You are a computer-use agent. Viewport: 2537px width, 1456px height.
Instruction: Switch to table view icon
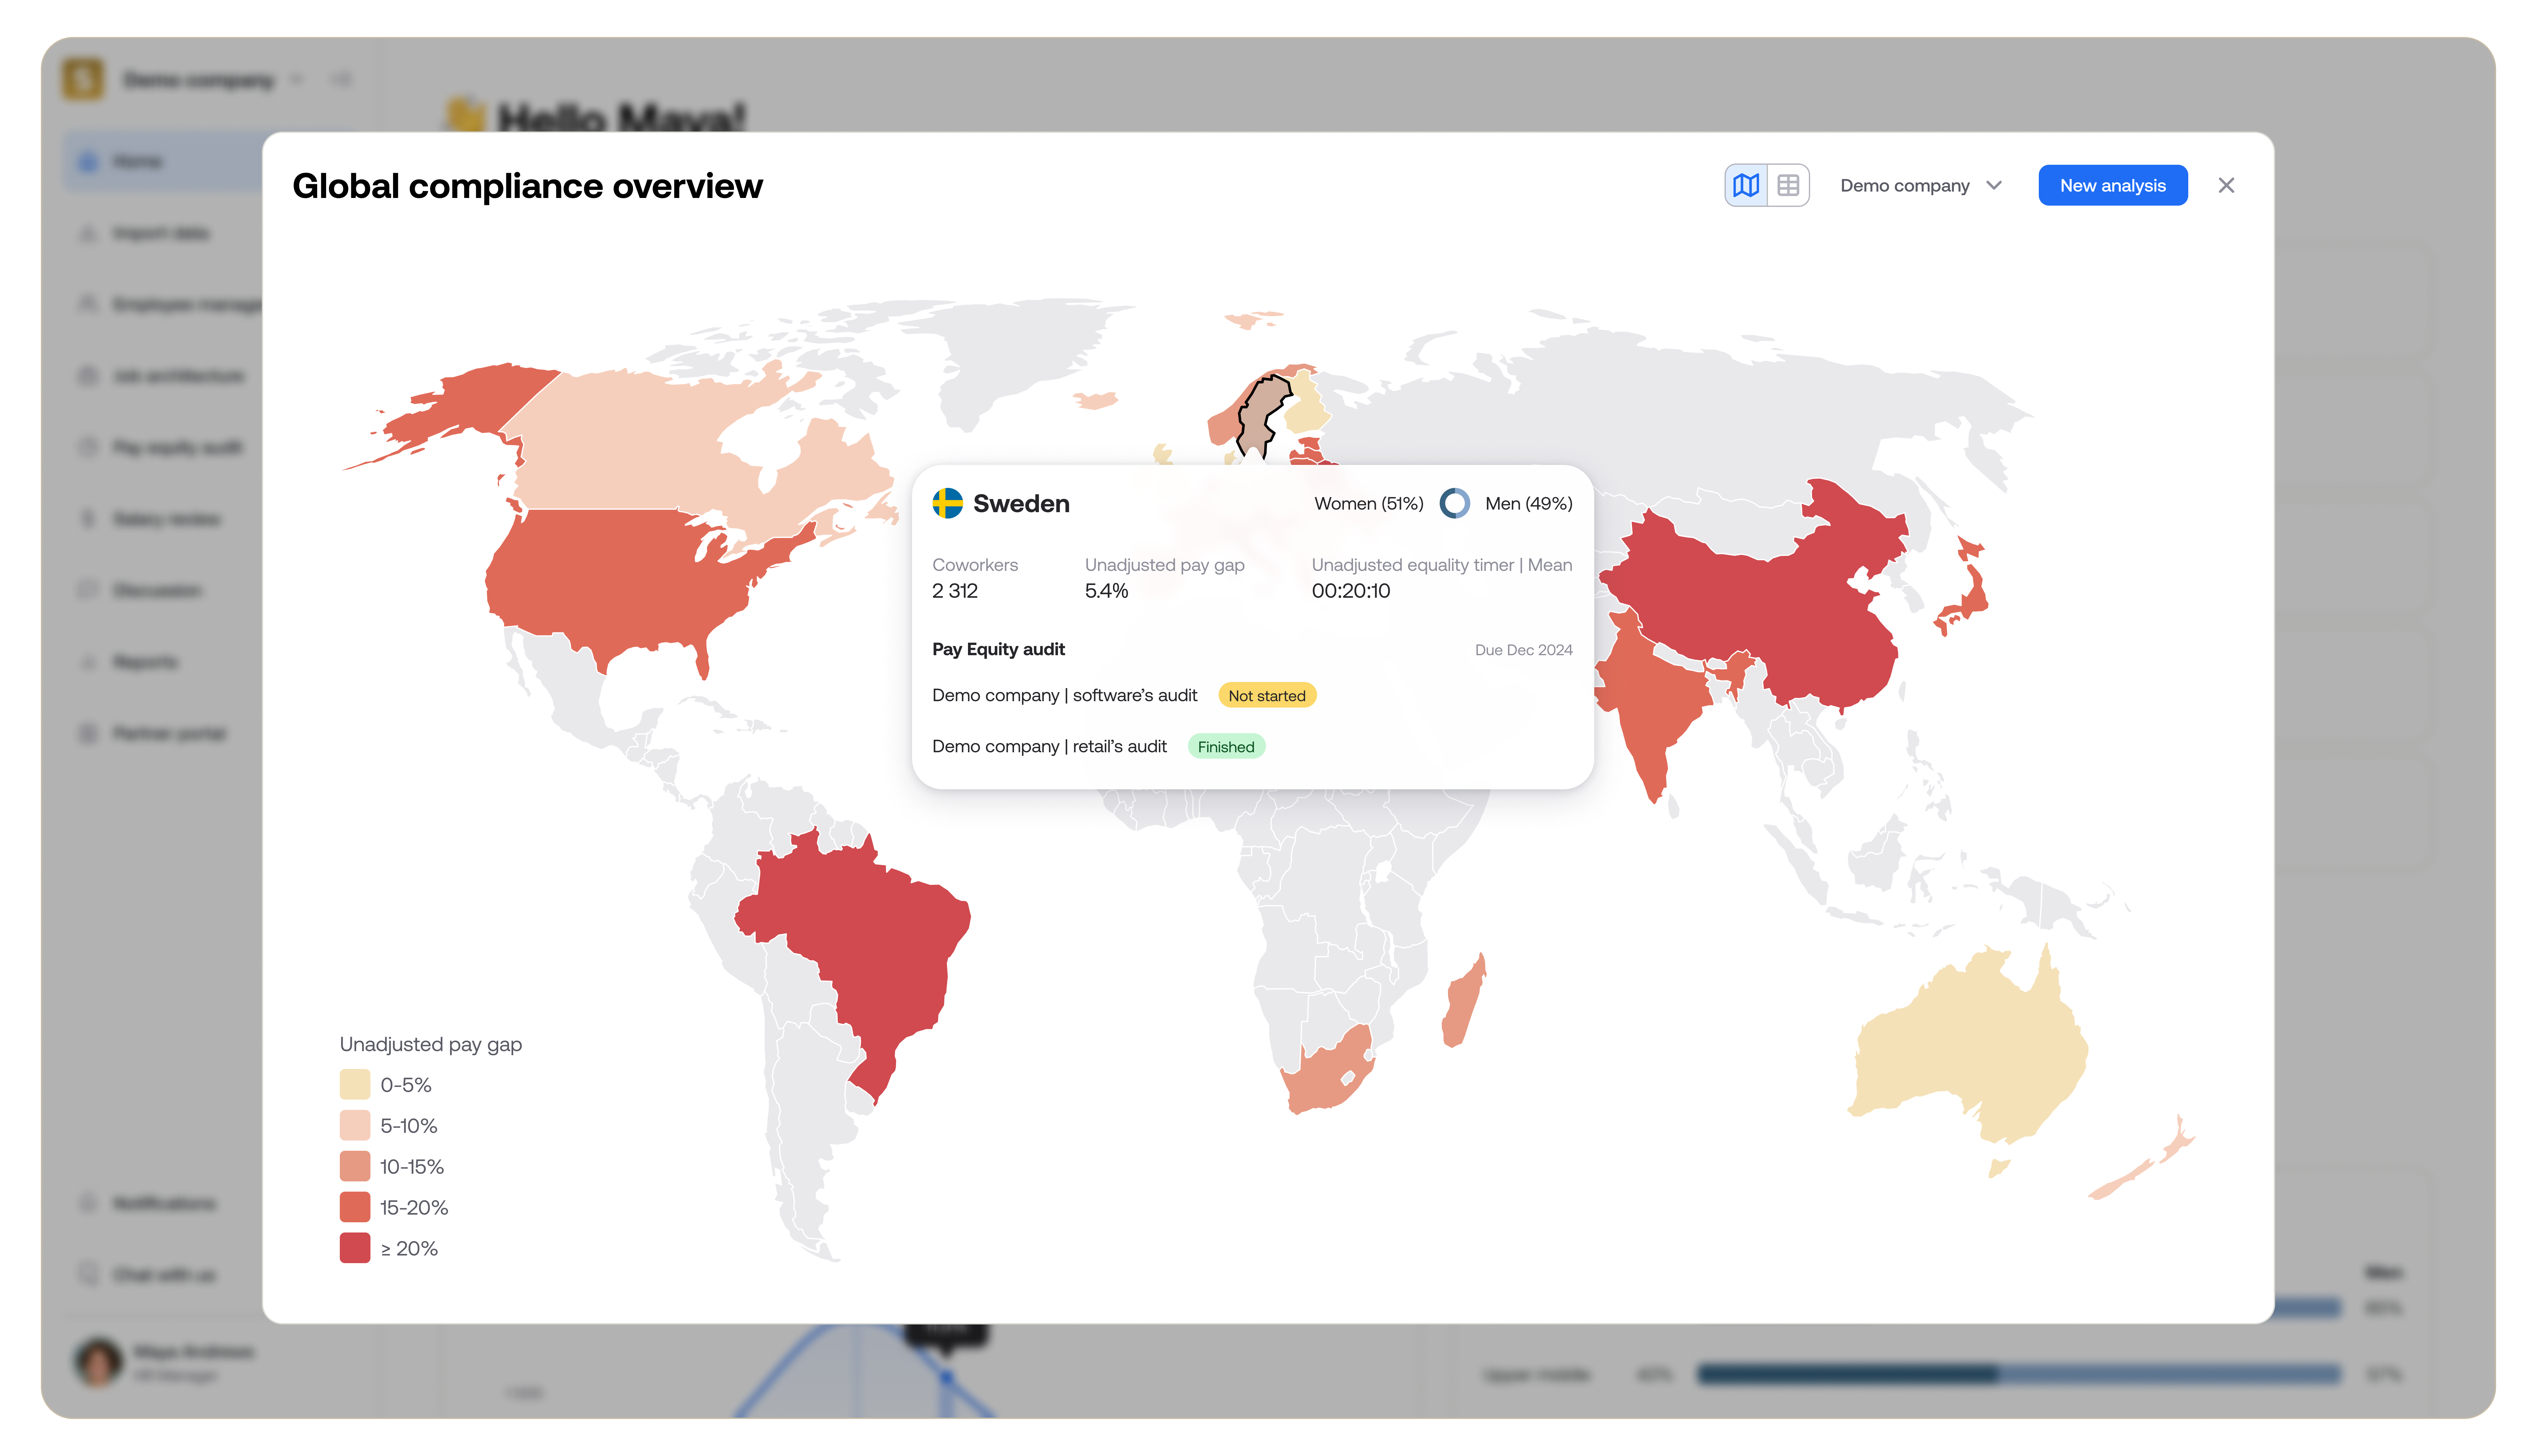(1788, 186)
